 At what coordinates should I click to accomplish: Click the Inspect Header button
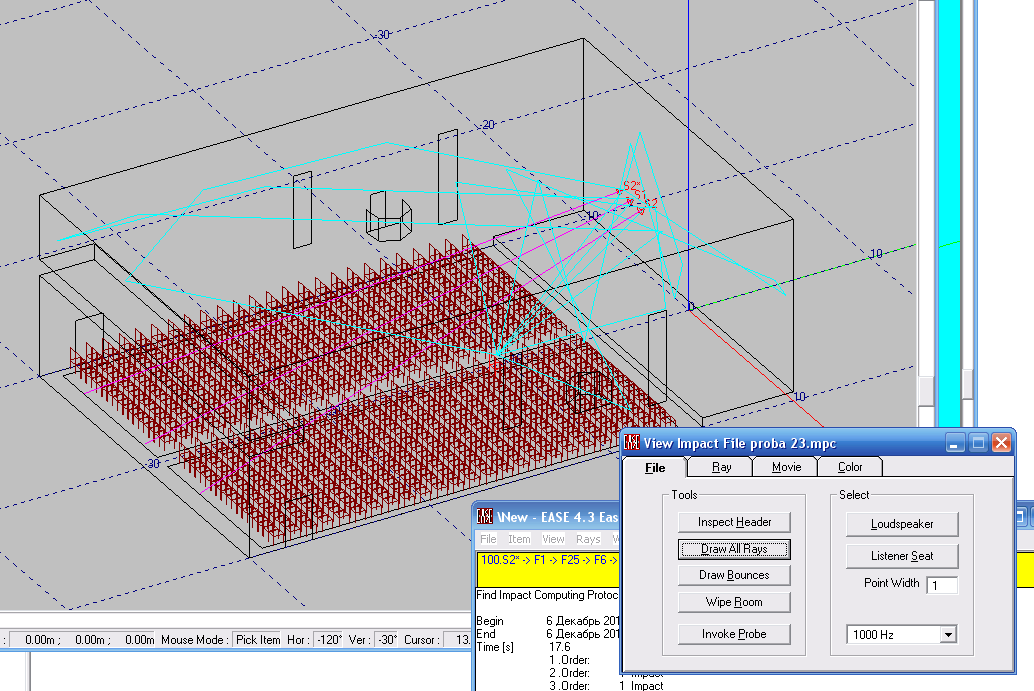click(x=734, y=522)
